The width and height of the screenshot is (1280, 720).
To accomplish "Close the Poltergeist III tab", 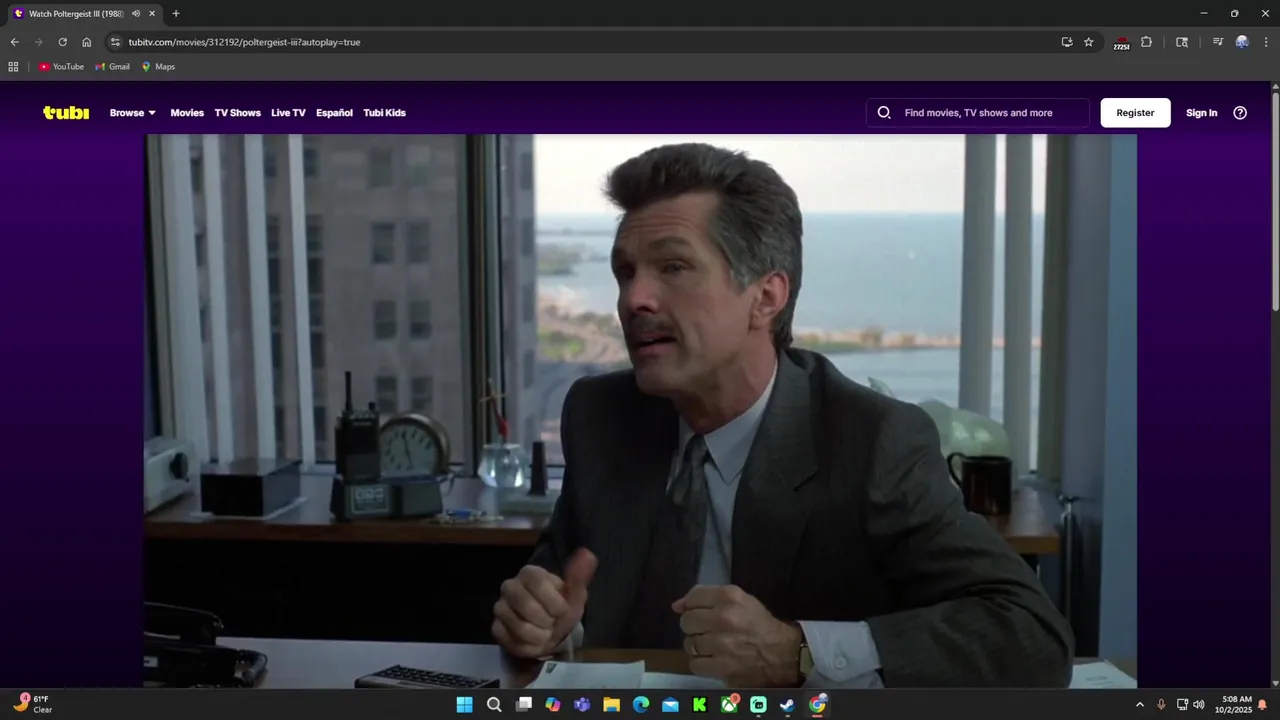I will [x=152, y=14].
